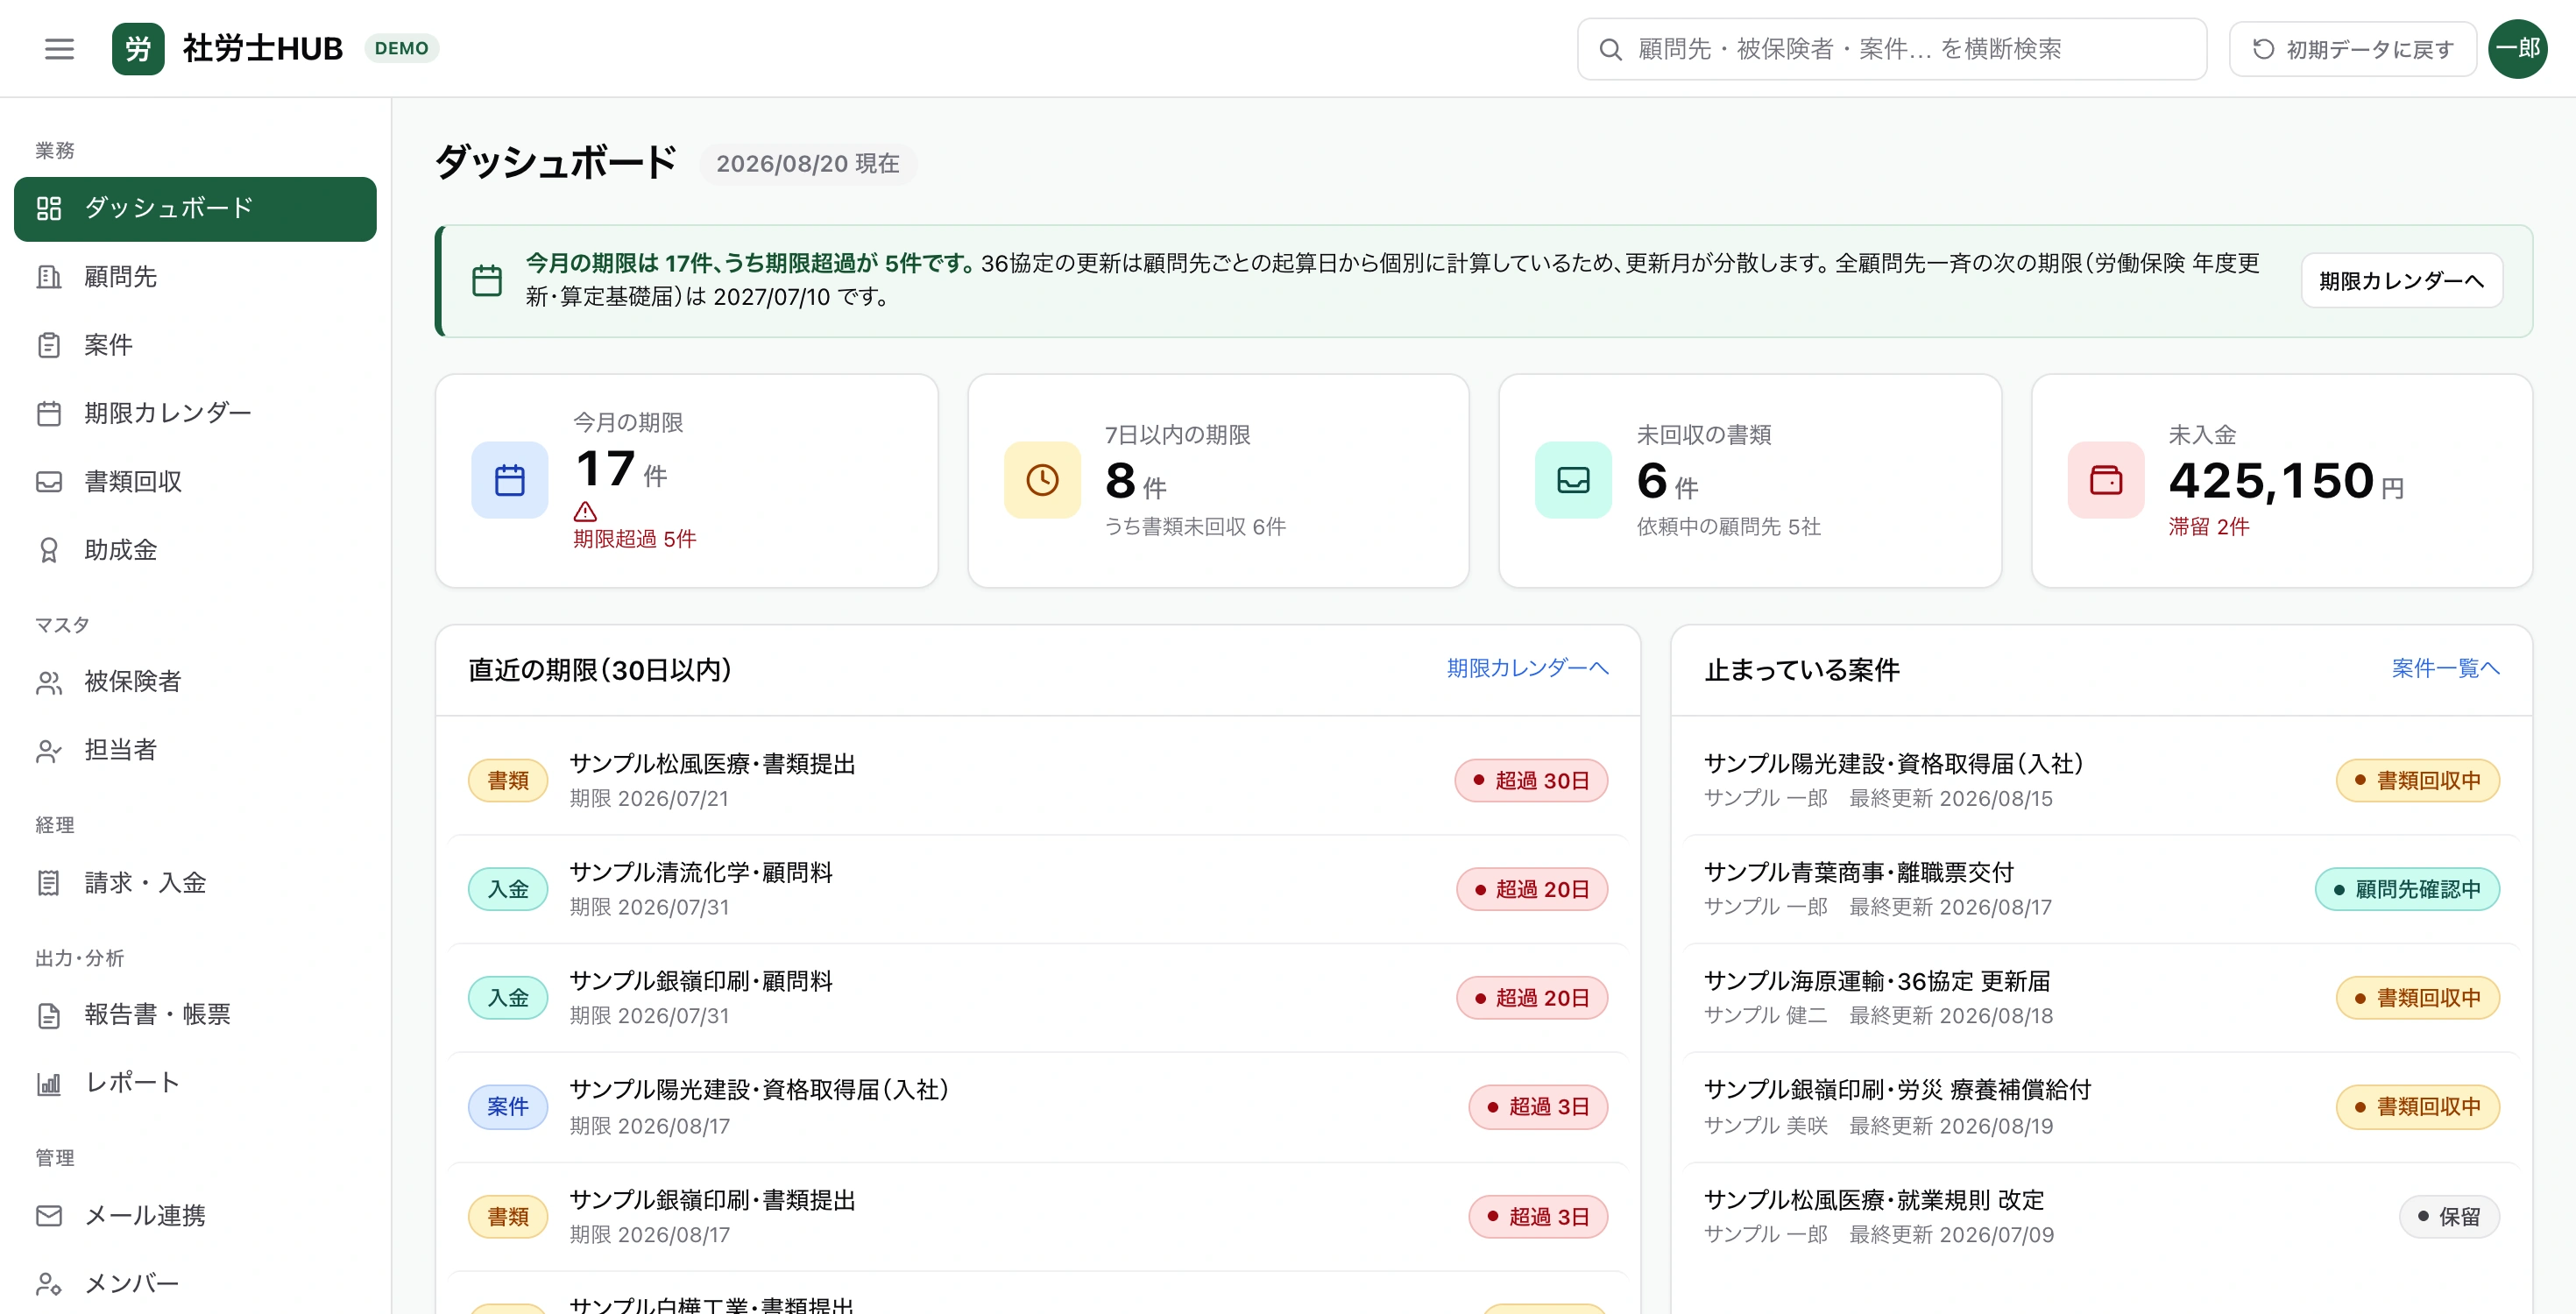2576x1314 pixels.
Task: Open サンプル青葉商事・離職票交付 stalled case
Action: tap(2100, 889)
